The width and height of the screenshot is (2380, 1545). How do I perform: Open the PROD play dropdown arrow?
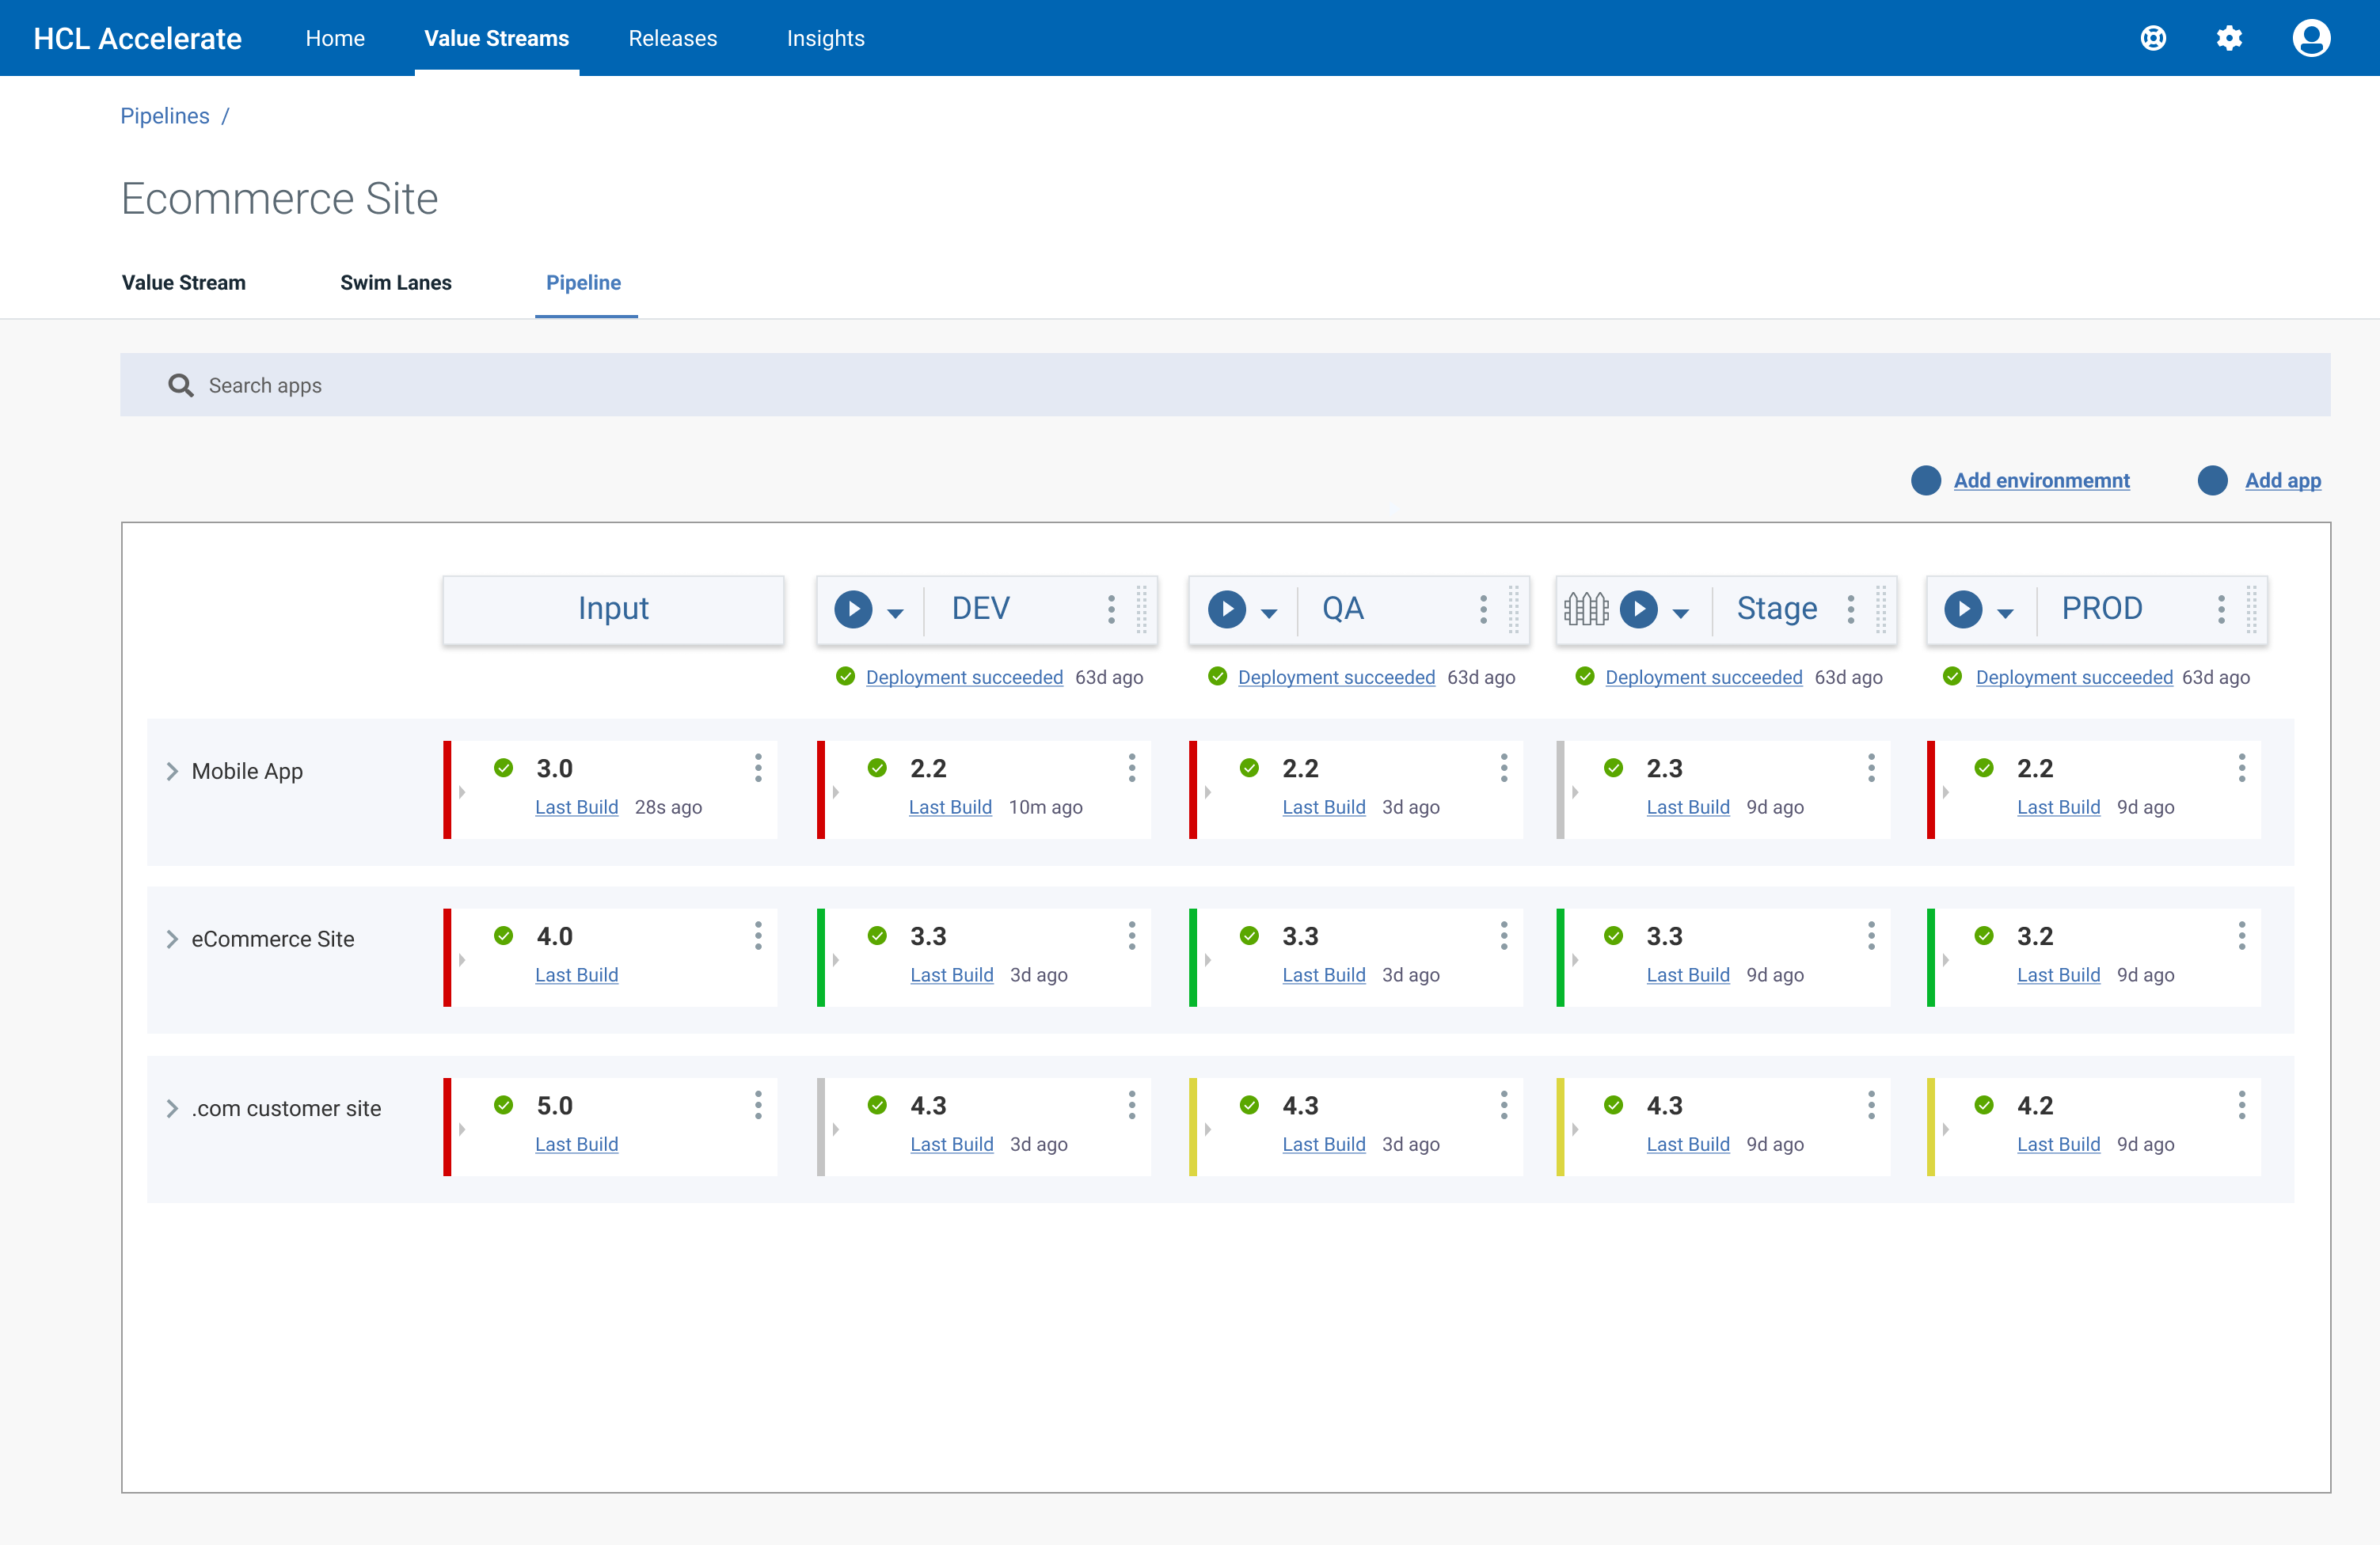[x=2005, y=613]
